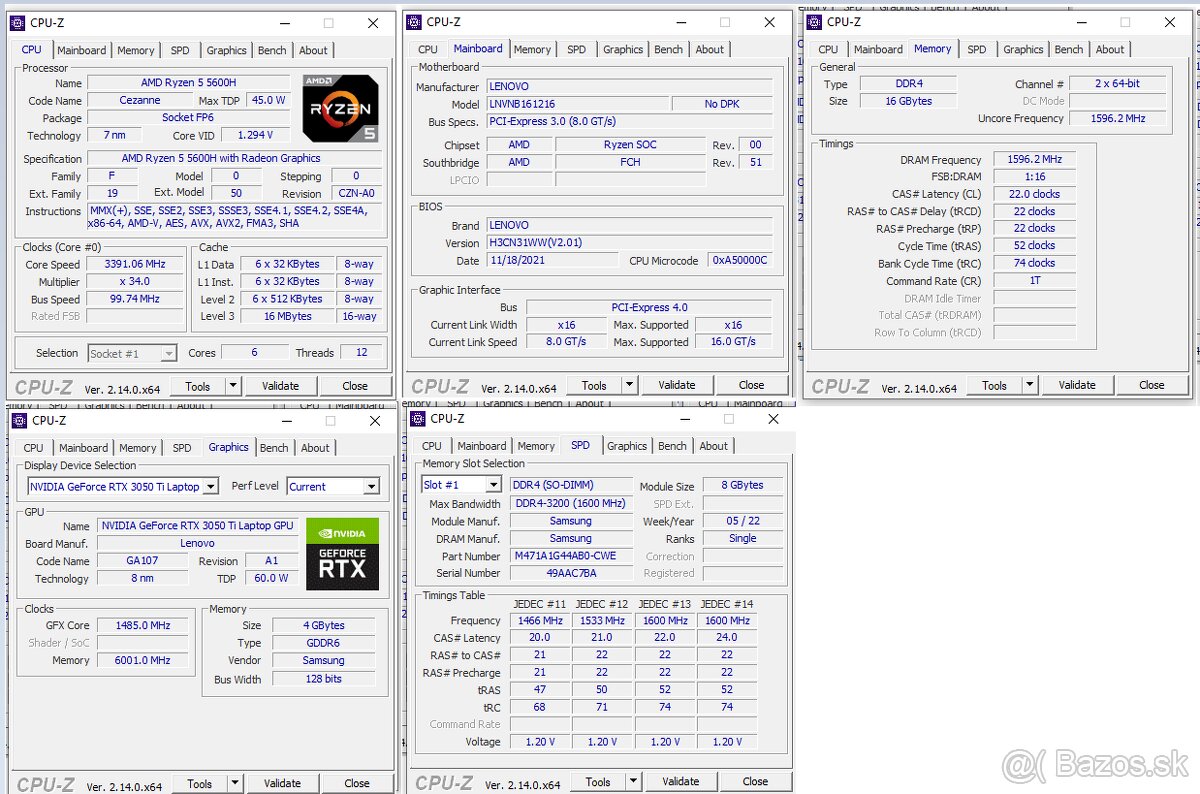1200x794 pixels.
Task: Click Close button in the Mainboard window
Action: coord(752,384)
